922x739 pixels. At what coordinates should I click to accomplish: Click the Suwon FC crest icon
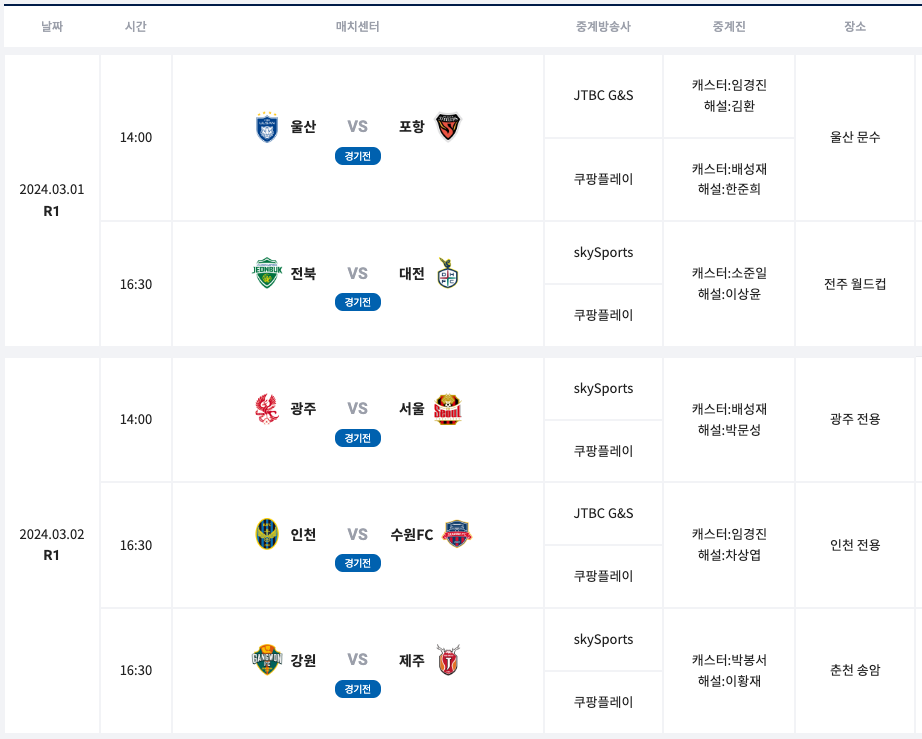(x=456, y=534)
